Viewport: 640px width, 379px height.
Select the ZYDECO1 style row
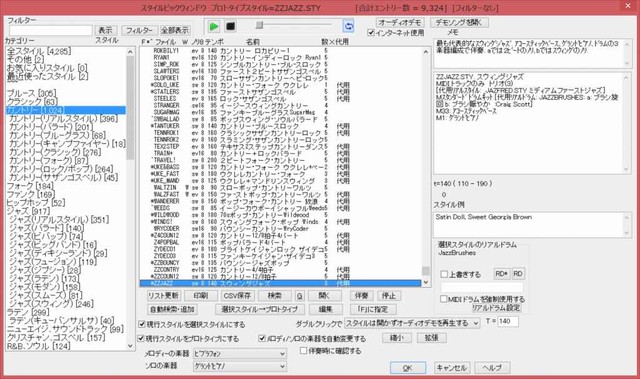click(280, 249)
